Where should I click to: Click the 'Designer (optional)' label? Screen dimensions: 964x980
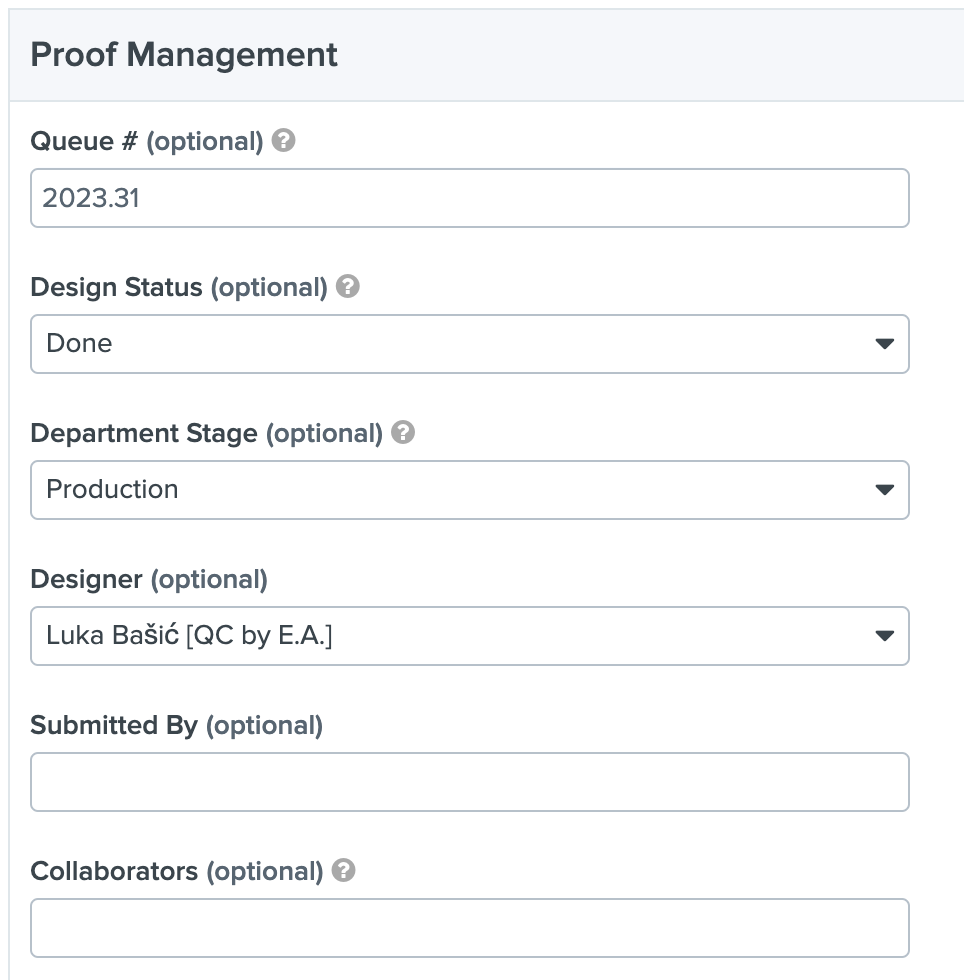point(149,579)
